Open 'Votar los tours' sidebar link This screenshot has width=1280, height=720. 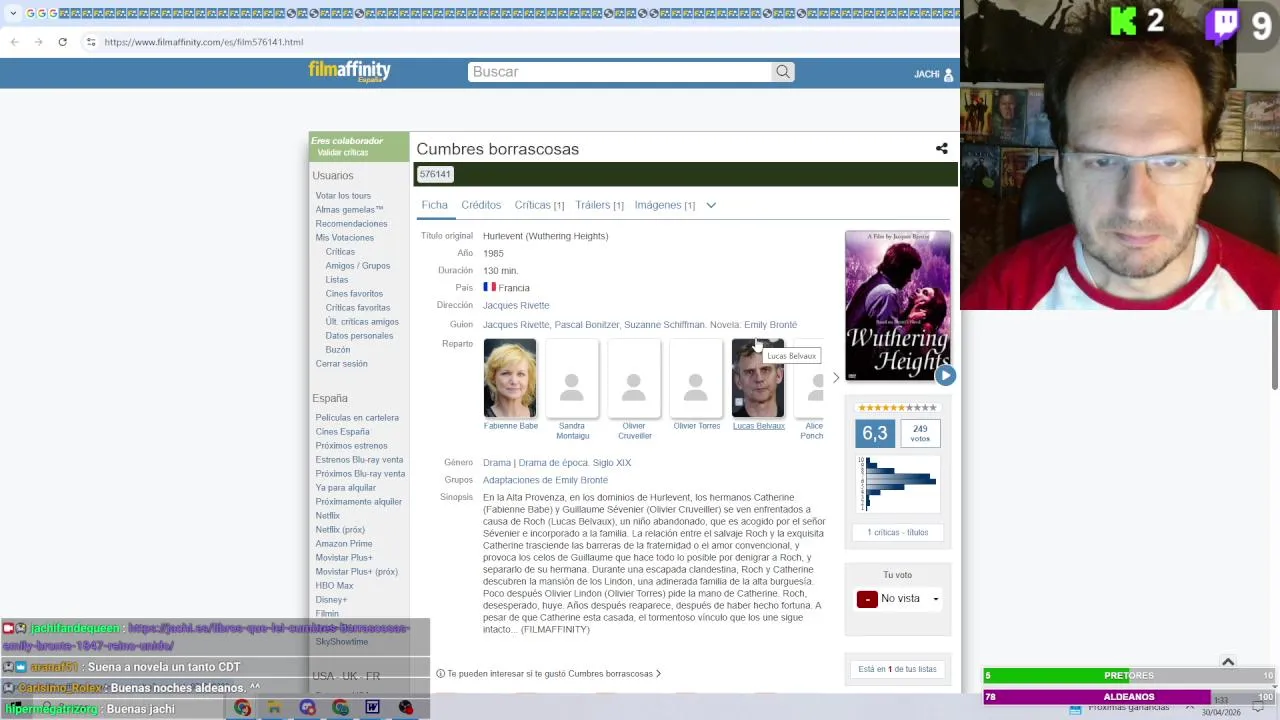click(343, 196)
